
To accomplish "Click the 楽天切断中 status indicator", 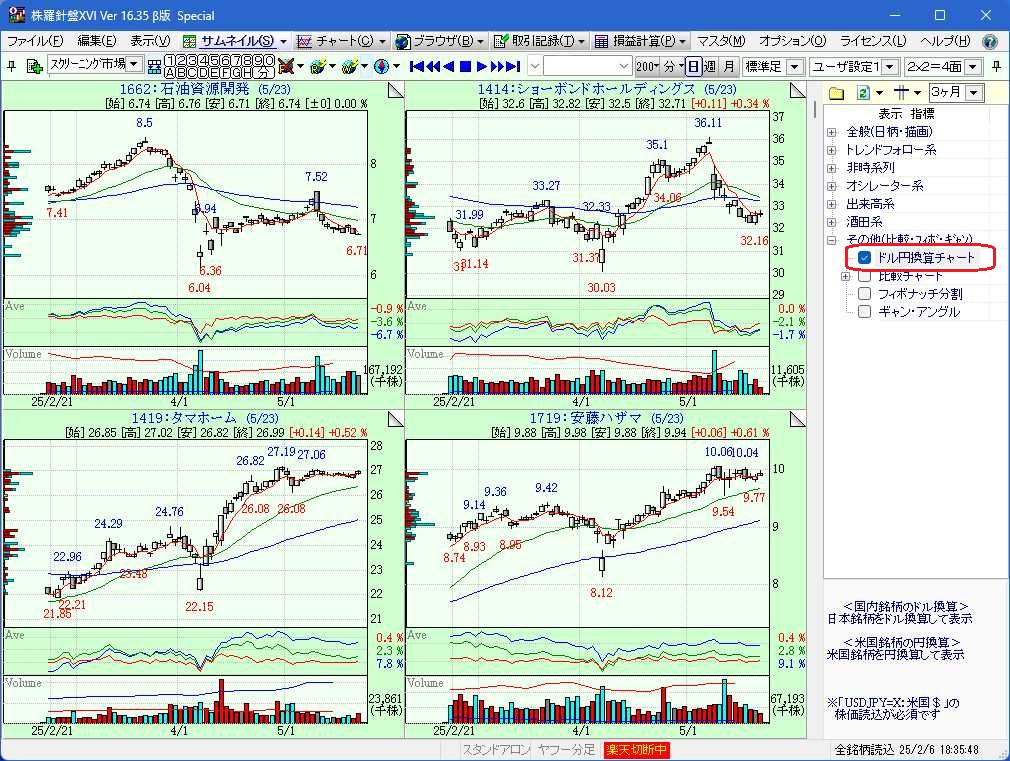I will pyautogui.click(x=636, y=750).
